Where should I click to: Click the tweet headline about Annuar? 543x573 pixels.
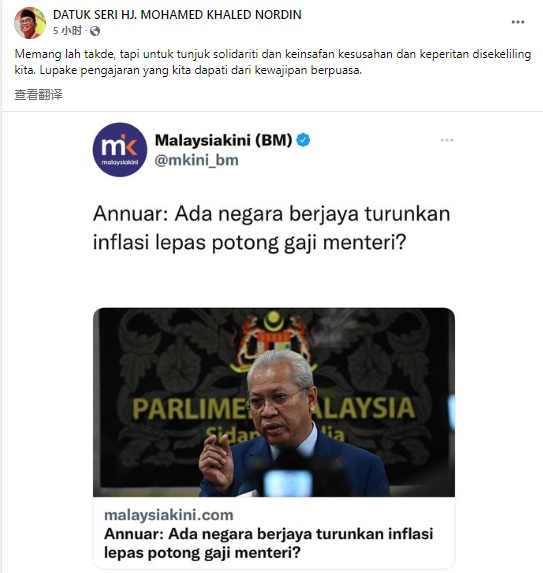click(x=272, y=228)
